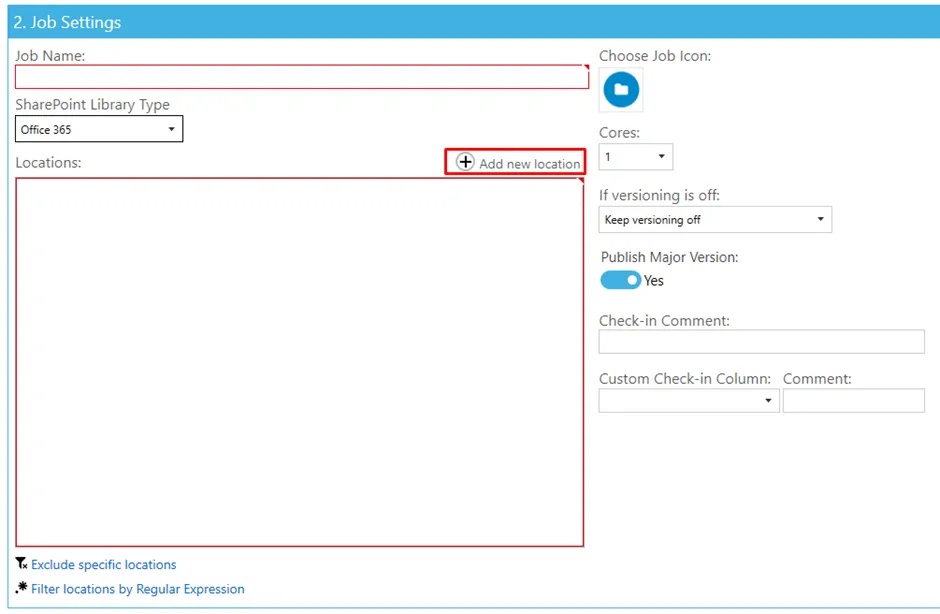940x614 pixels.
Task: Click the red error marker on Locations box
Action: pos(581,181)
